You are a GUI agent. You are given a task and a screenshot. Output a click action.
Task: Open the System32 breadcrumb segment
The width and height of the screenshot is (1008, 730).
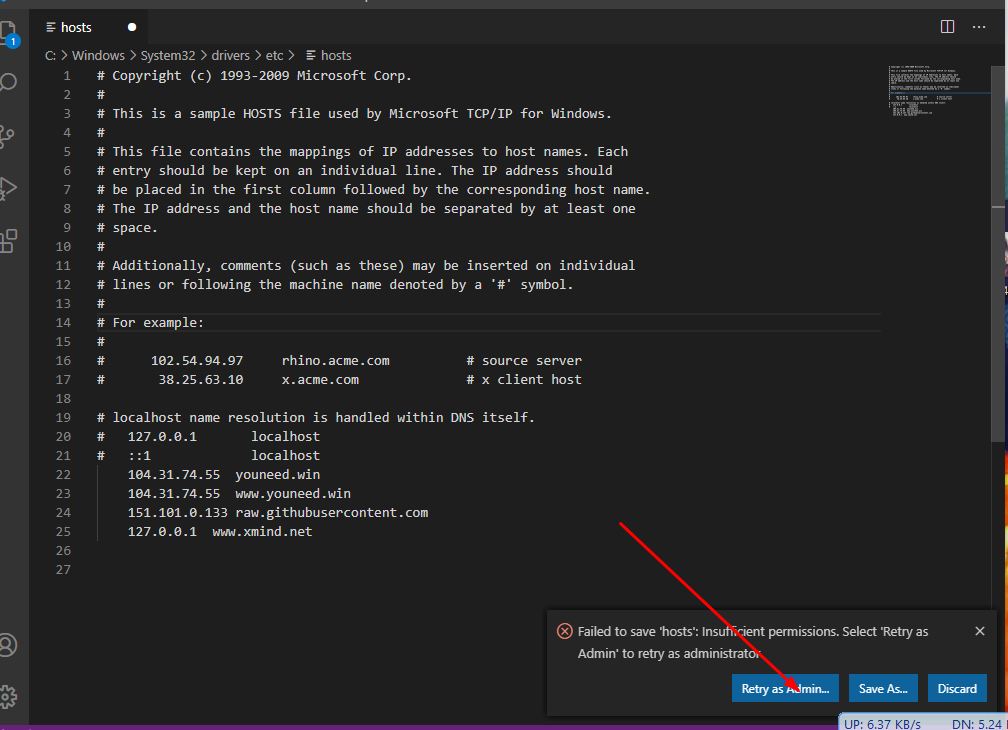(x=168, y=55)
